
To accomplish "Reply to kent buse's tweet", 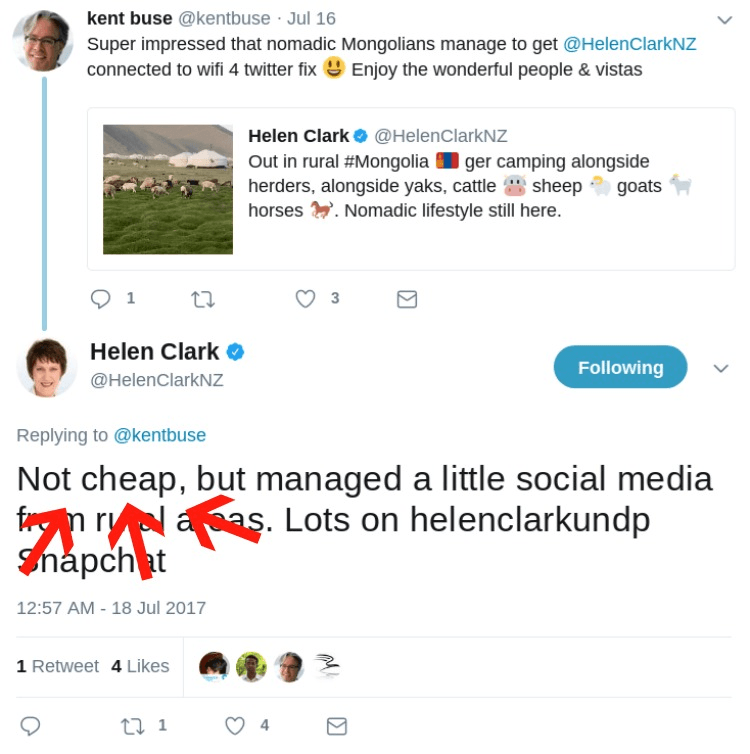I will tap(101, 299).
